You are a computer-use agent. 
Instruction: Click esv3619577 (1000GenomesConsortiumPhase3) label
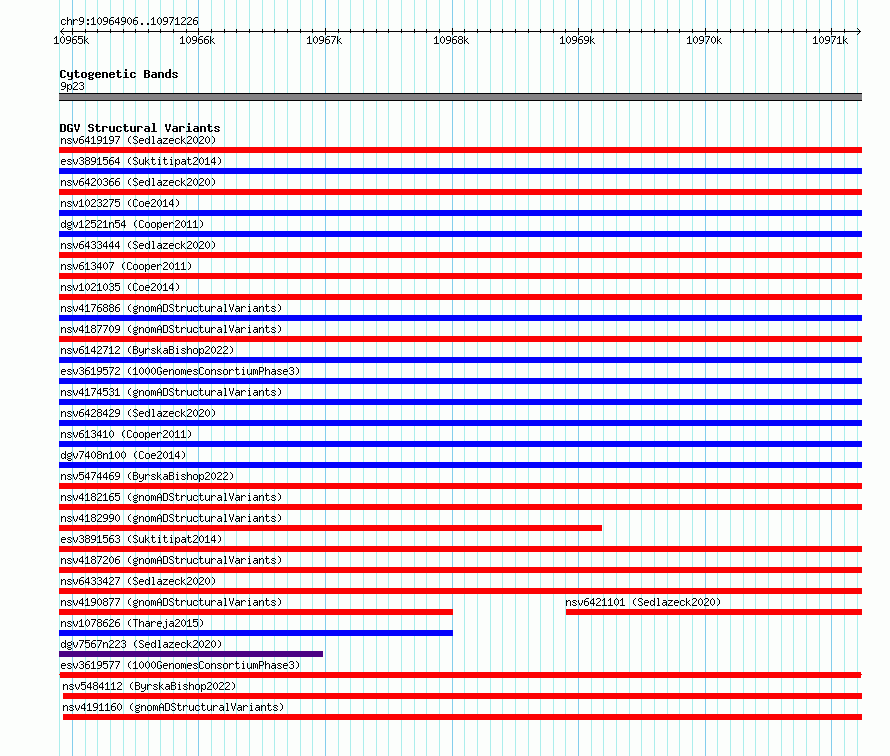(180, 665)
